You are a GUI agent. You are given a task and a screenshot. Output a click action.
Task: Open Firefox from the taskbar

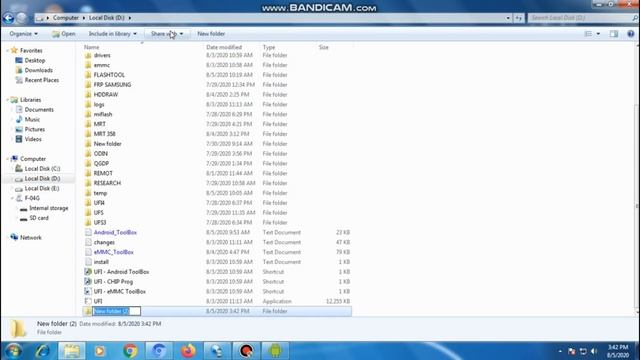point(188,351)
